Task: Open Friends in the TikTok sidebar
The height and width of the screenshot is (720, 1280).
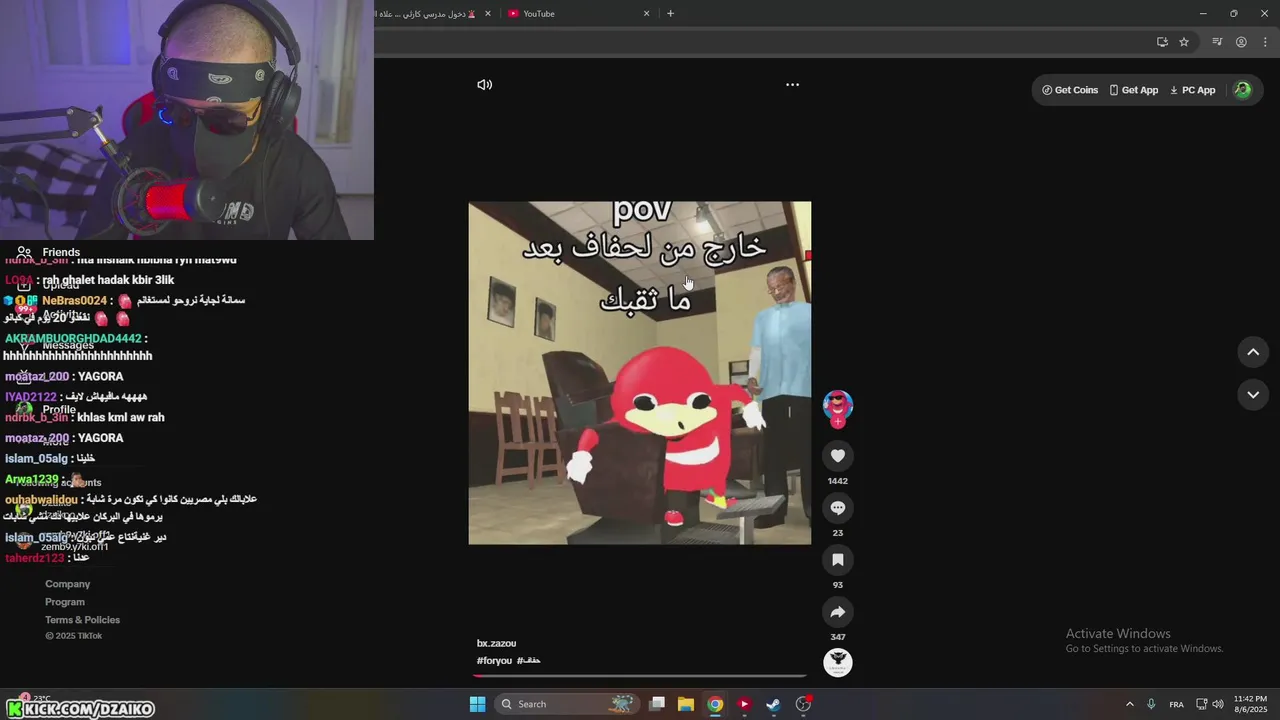Action: point(48,252)
